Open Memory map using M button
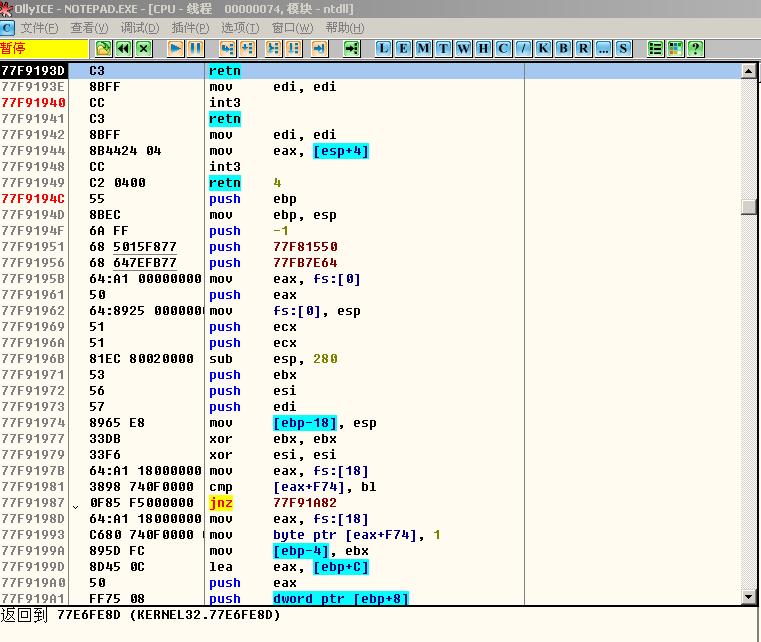761x642 pixels. point(424,48)
